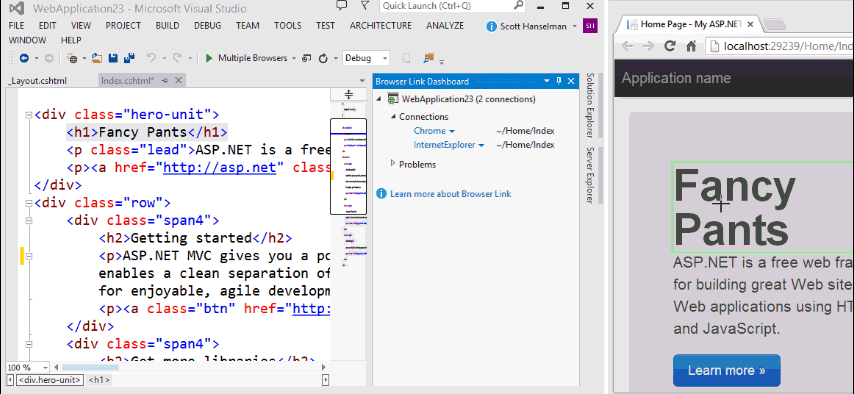854x394 pixels.
Task: Close the Index.cshtml tab with X
Action: click(x=178, y=81)
